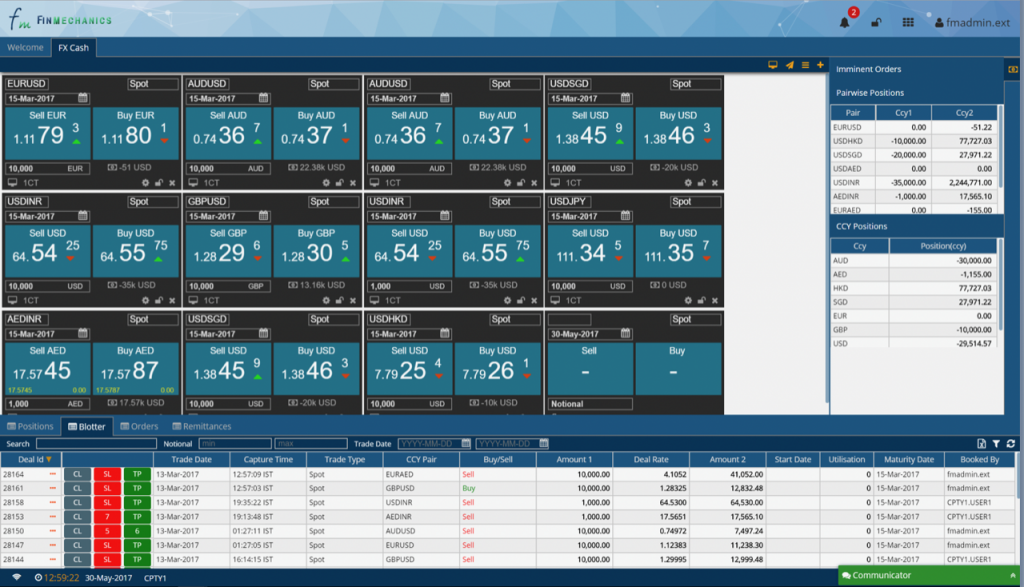Image resolution: width=1024 pixels, height=587 pixels.
Task: Click the filter funnel icon in the blotter
Action: (x=998, y=443)
